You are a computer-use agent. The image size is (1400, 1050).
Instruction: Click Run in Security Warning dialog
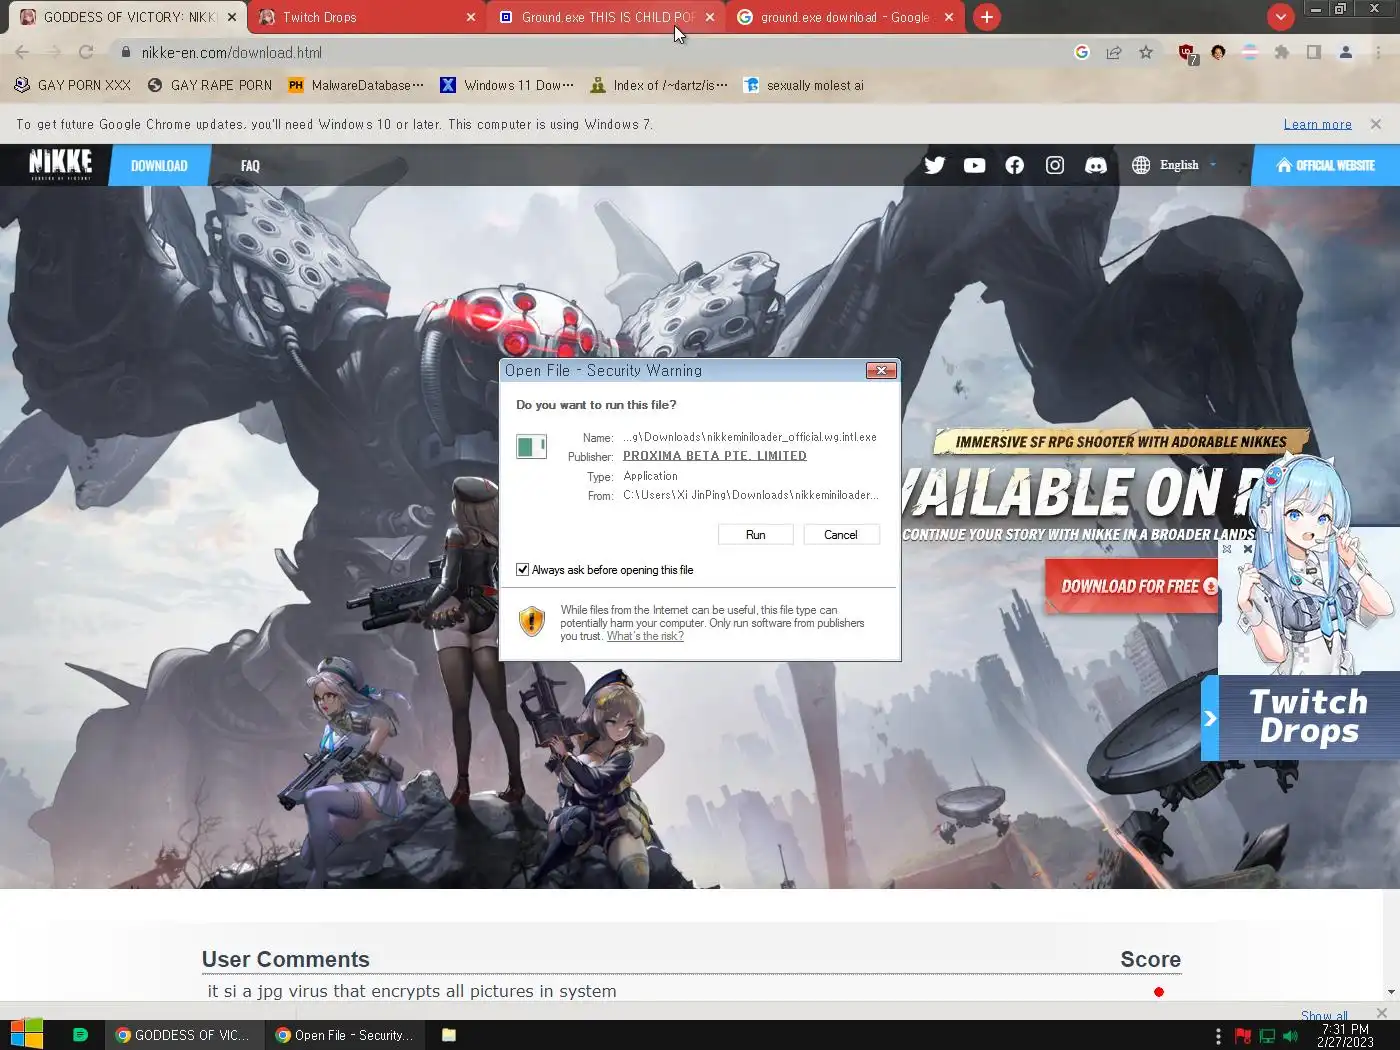[756, 535]
